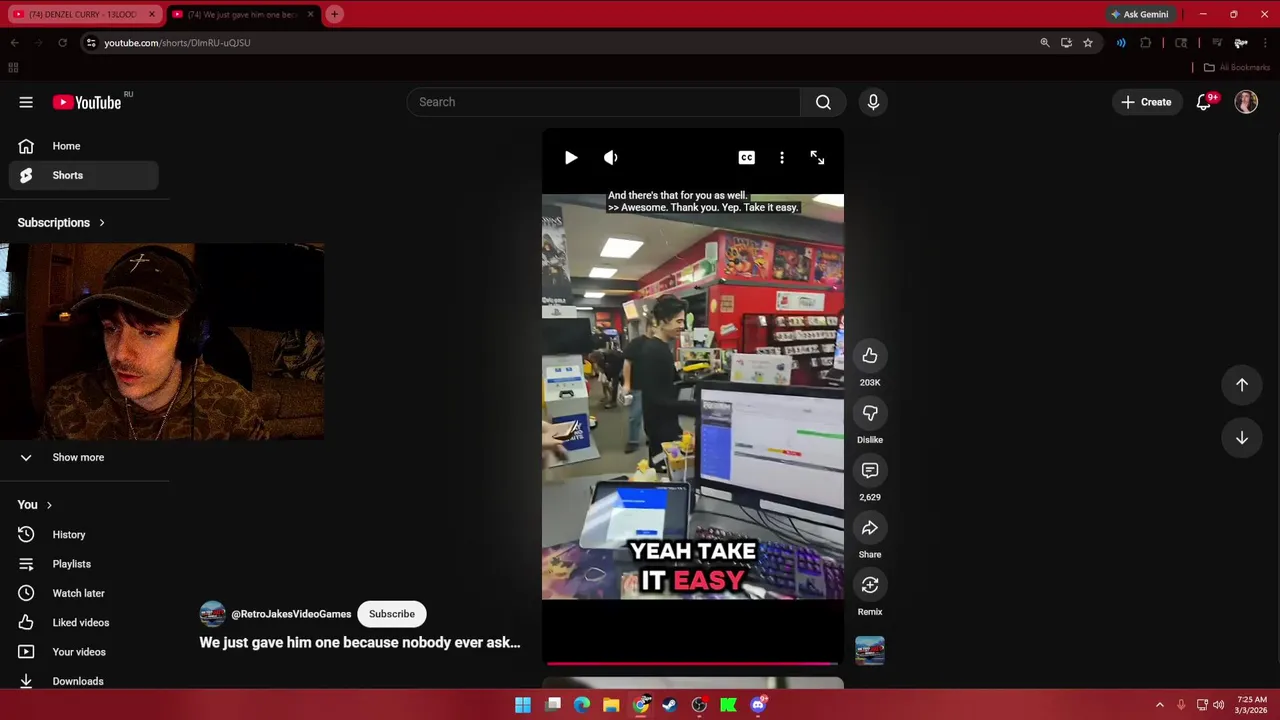Open Your videos in the sidebar

[85, 652]
